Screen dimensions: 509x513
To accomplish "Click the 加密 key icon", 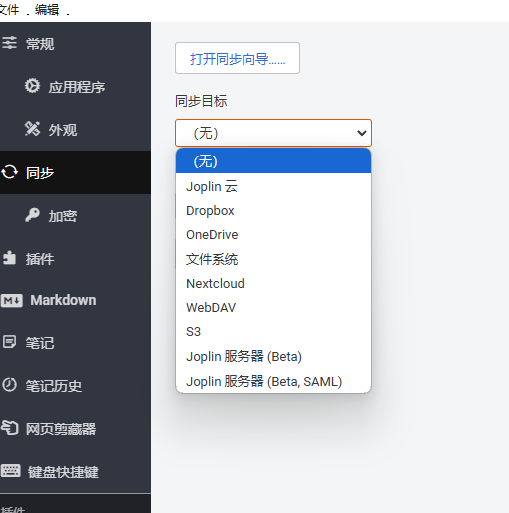I will point(32,215).
